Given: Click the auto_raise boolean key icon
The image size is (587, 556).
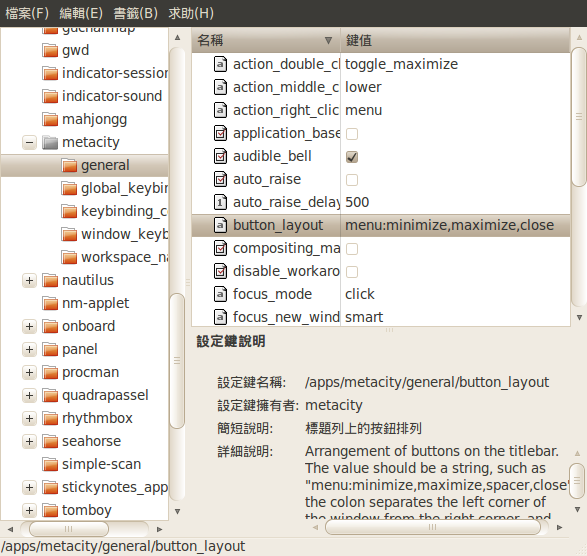Looking at the screenshot, I should coord(220,179).
